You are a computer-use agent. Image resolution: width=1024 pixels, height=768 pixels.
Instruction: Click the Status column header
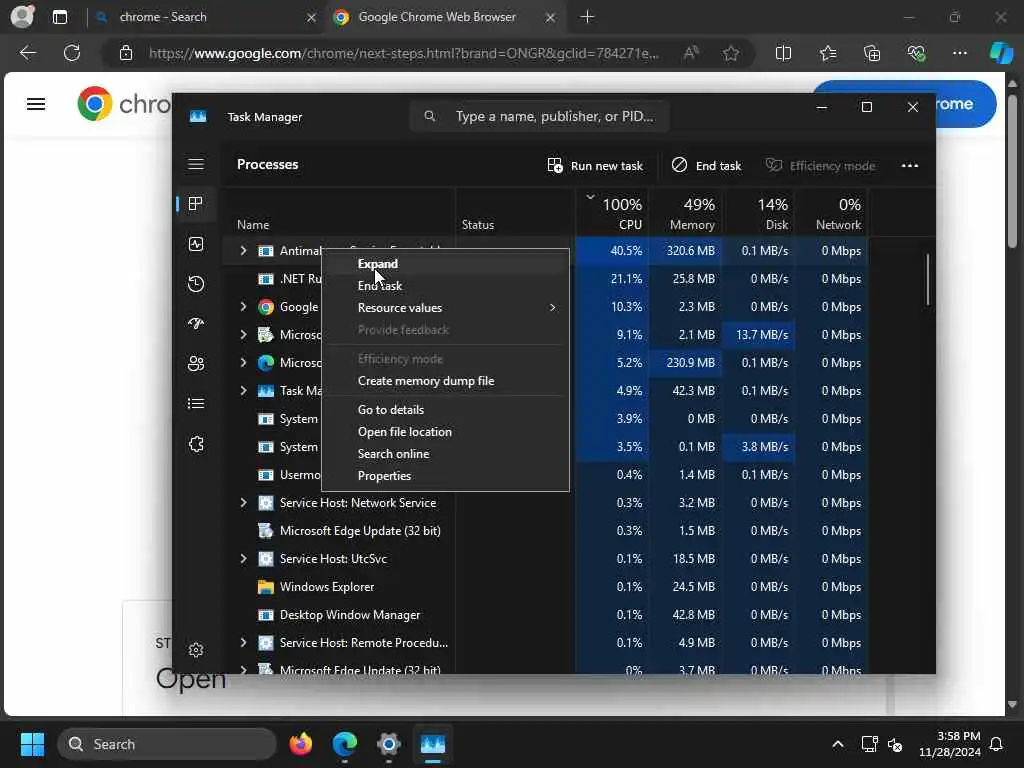(515, 213)
